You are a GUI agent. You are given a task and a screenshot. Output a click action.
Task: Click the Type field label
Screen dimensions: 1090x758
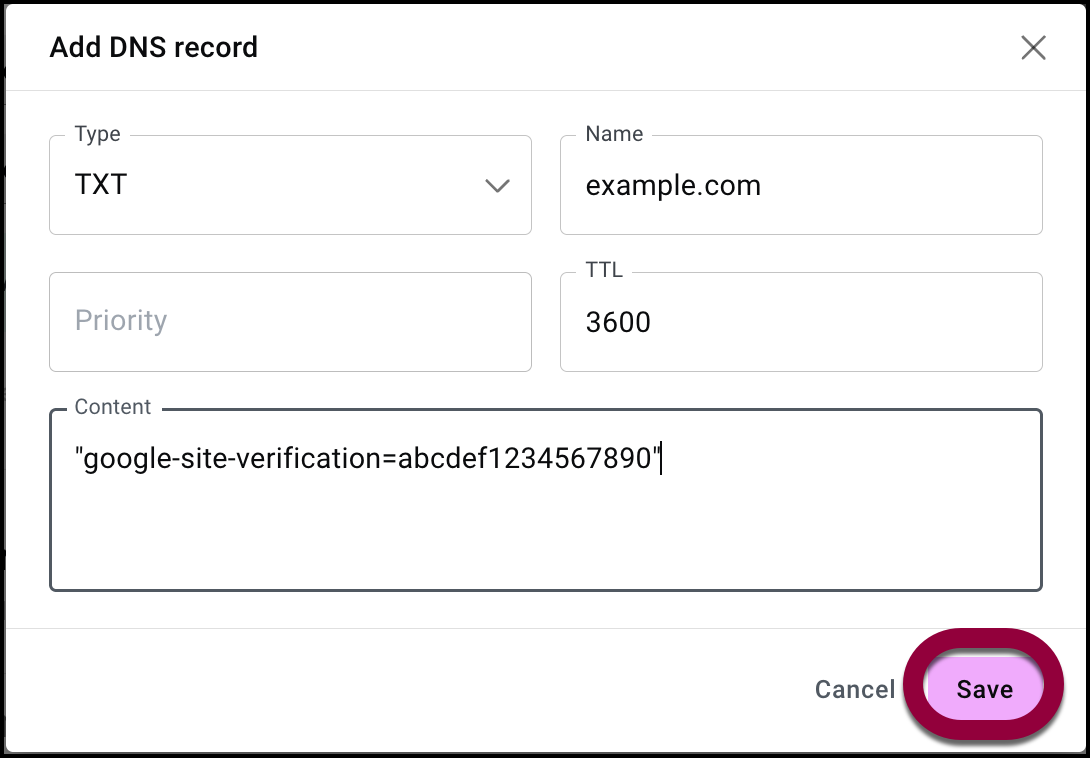click(x=98, y=134)
